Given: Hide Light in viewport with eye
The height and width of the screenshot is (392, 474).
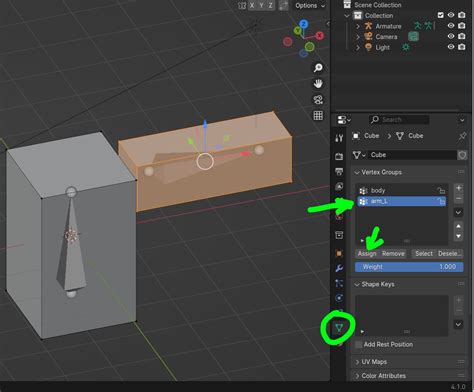Looking at the screenshot, I should [x=451, y=47].
